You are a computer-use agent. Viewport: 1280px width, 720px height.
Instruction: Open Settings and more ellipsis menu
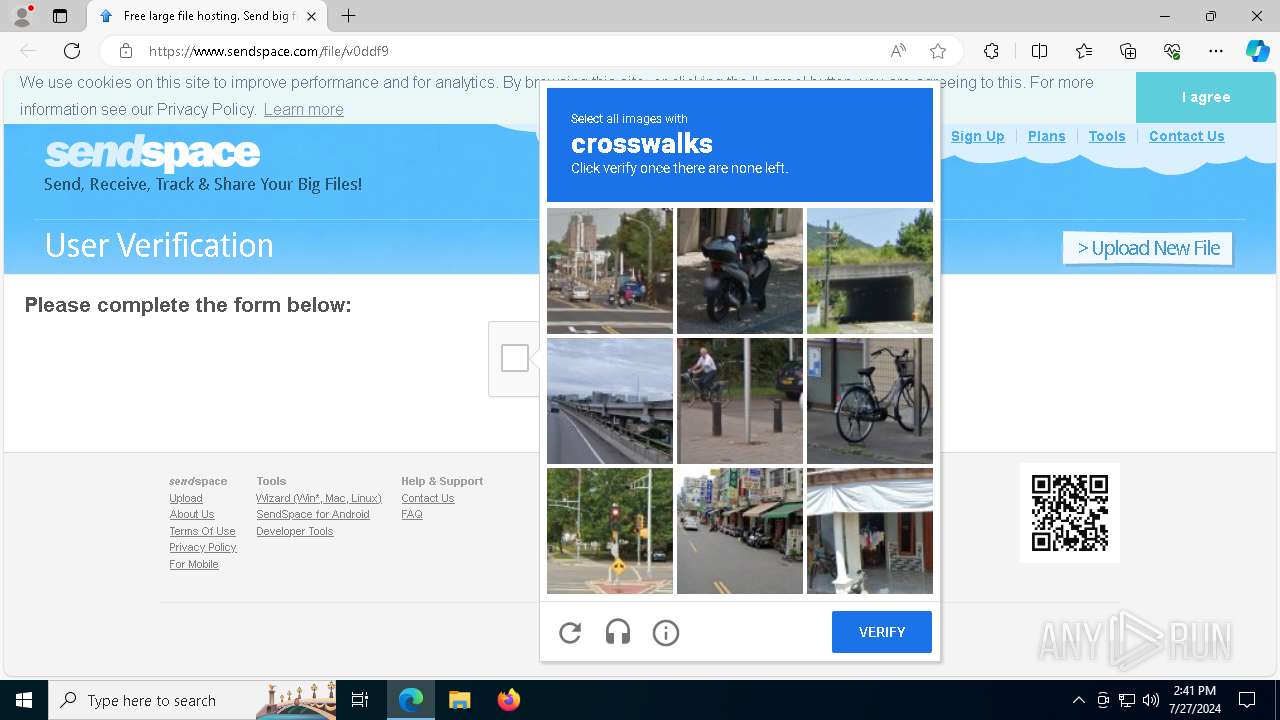coord(1216,51)
